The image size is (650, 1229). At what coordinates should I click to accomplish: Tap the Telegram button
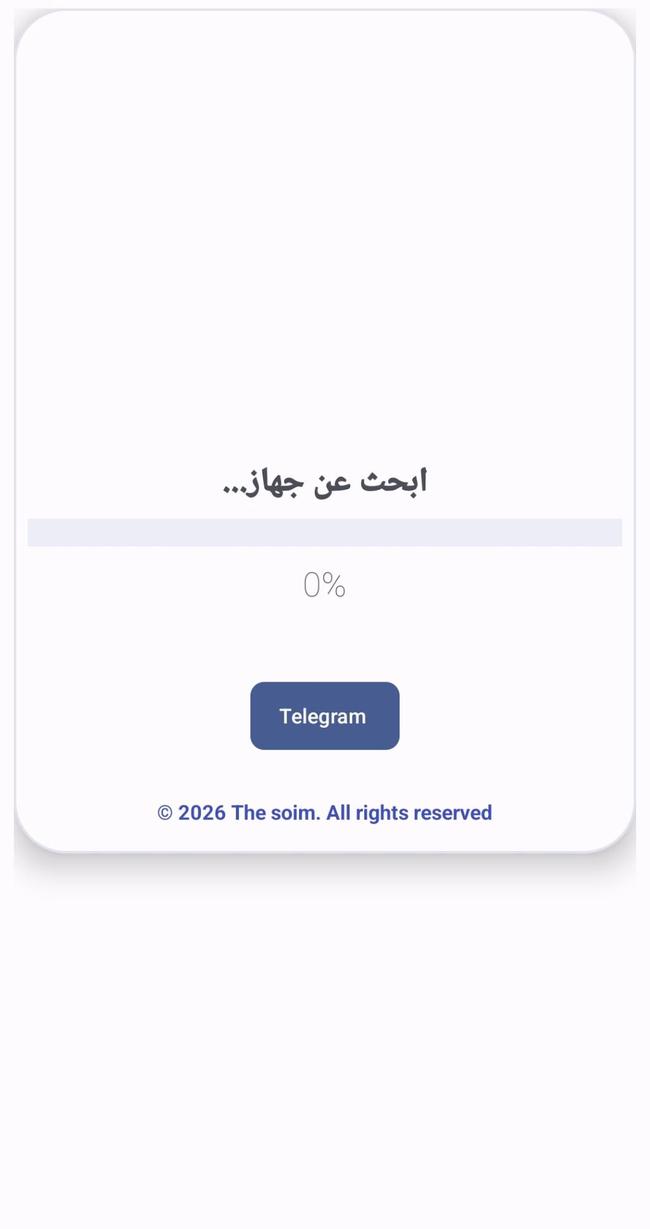pyautogui.click(x=324, y=716)
